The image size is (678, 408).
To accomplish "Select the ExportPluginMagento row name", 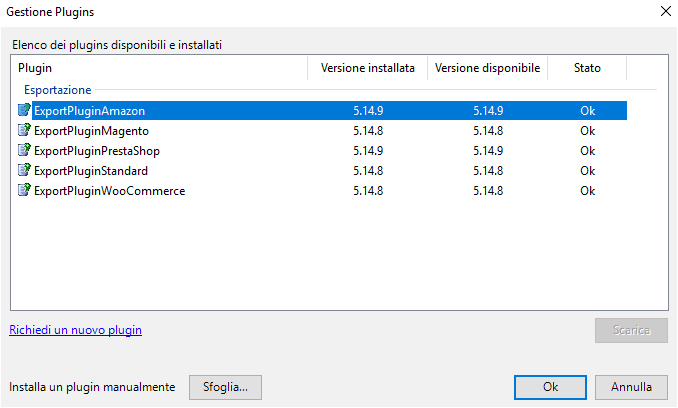I will 91,131.
